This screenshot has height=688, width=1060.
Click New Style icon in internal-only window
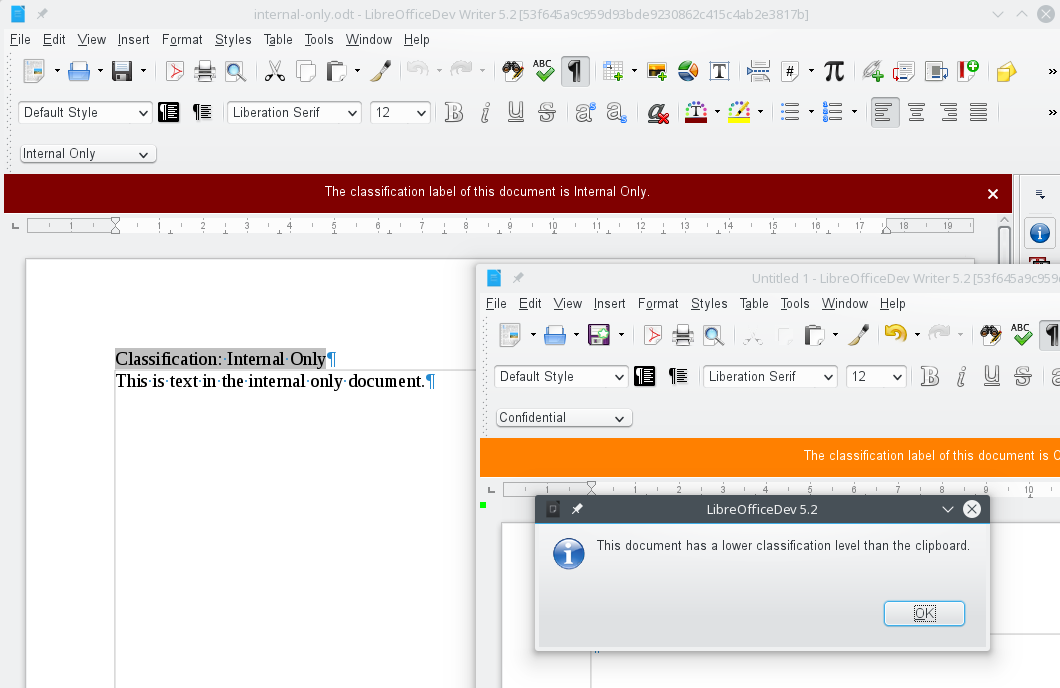pos(201,112)
